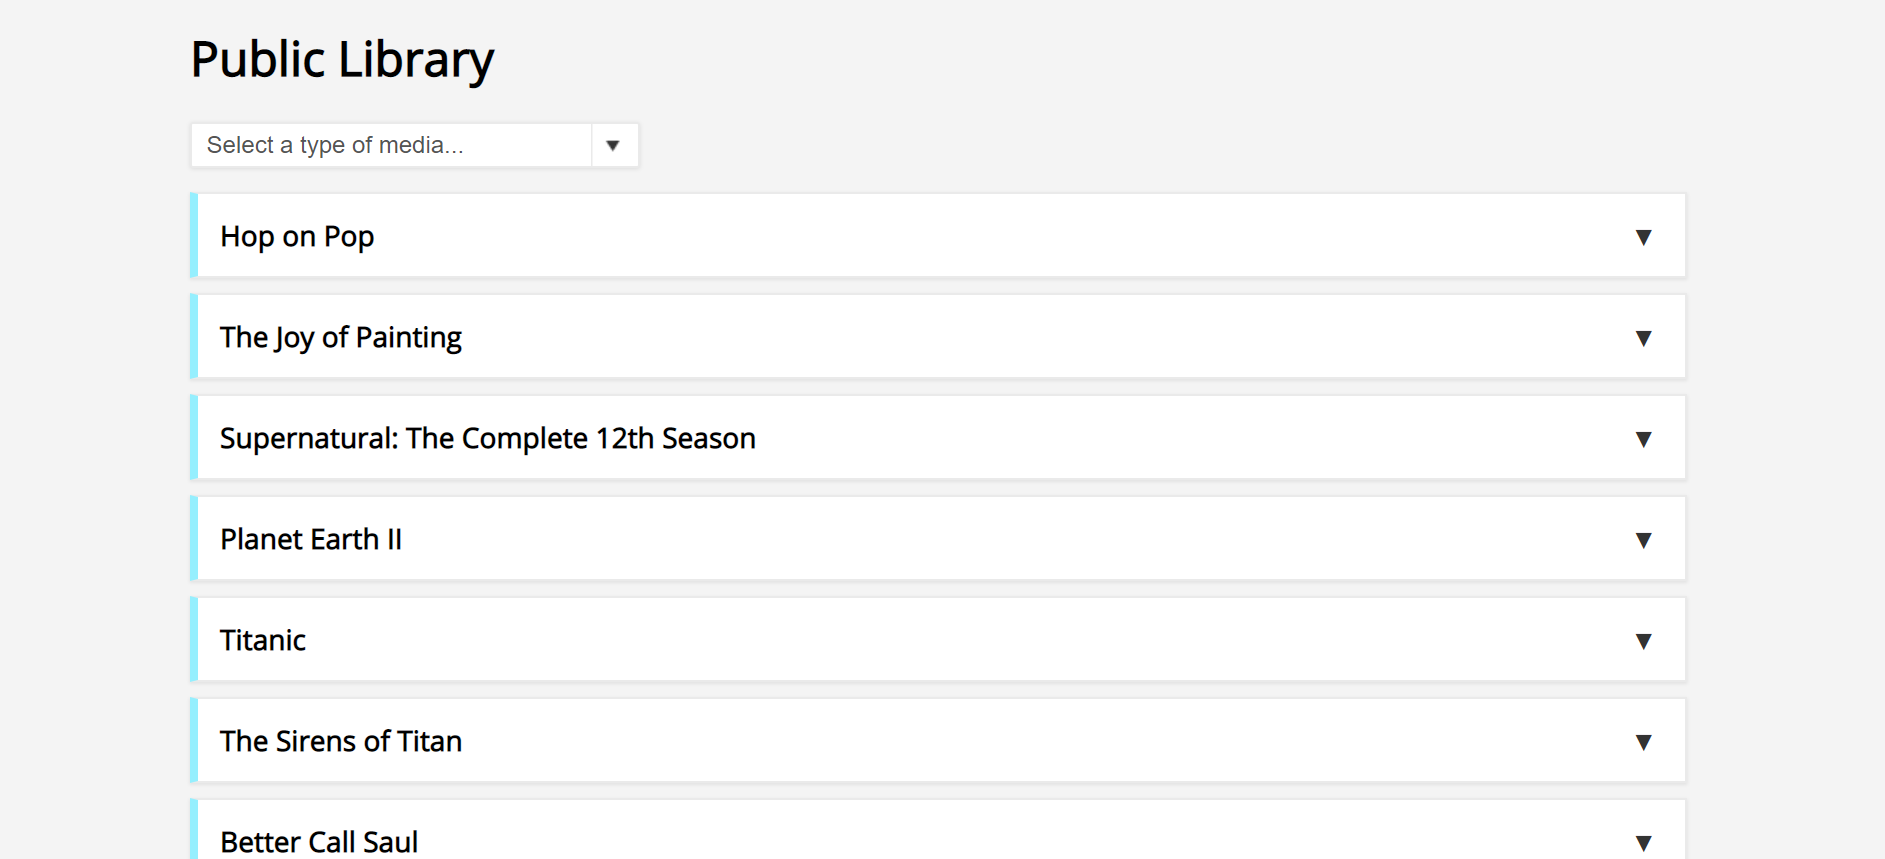The height and width of the screenshot is (859, 1885).
Task: Open the media type dropdown arrow
Action: pyautogui.click(x=613, y=146)
